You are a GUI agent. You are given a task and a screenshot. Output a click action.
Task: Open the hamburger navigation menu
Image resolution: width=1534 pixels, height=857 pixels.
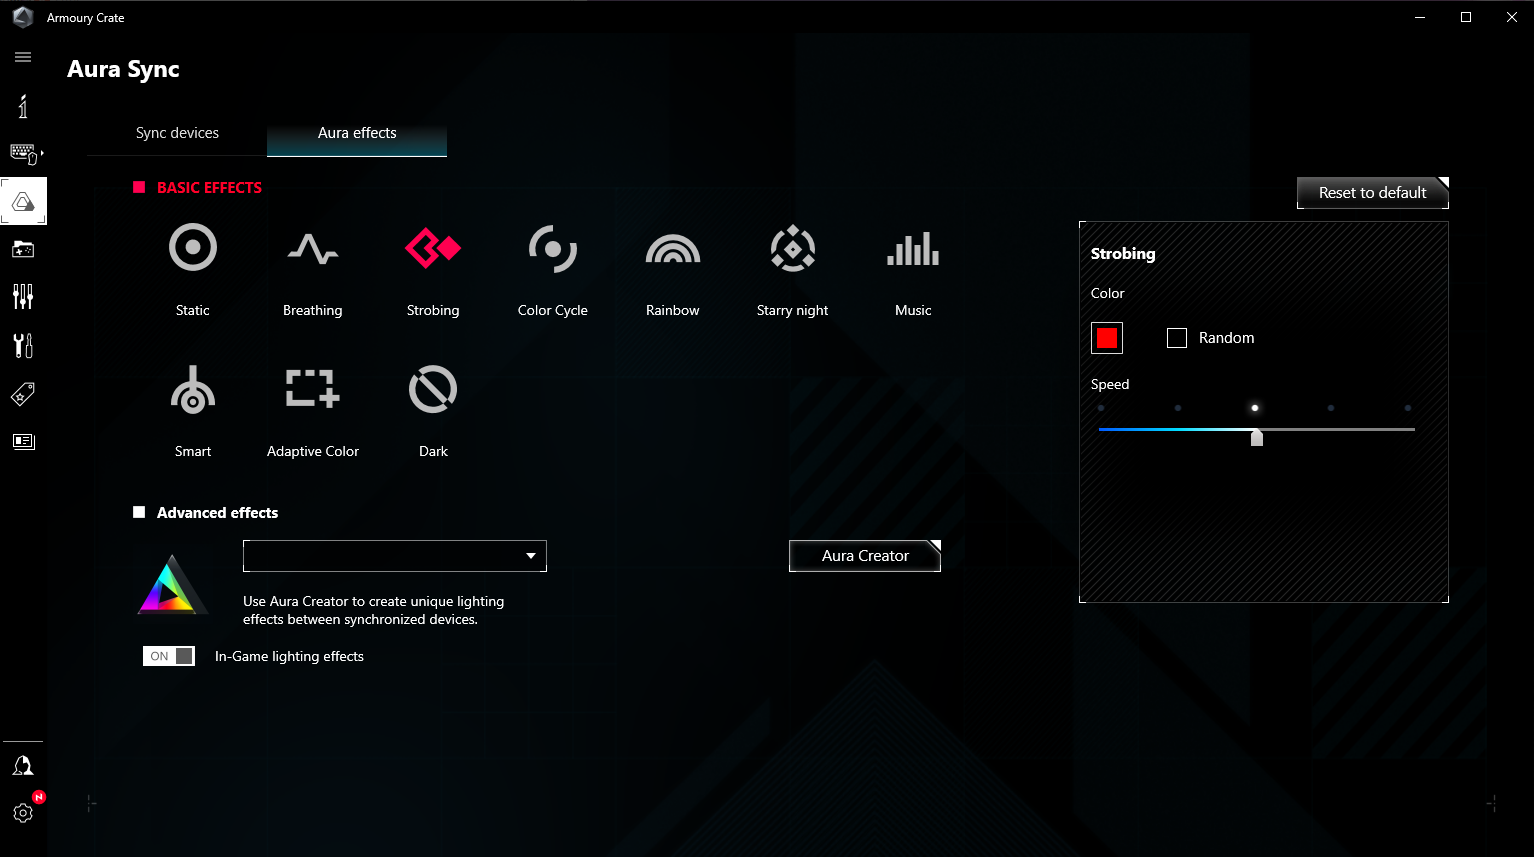point(22,57)
